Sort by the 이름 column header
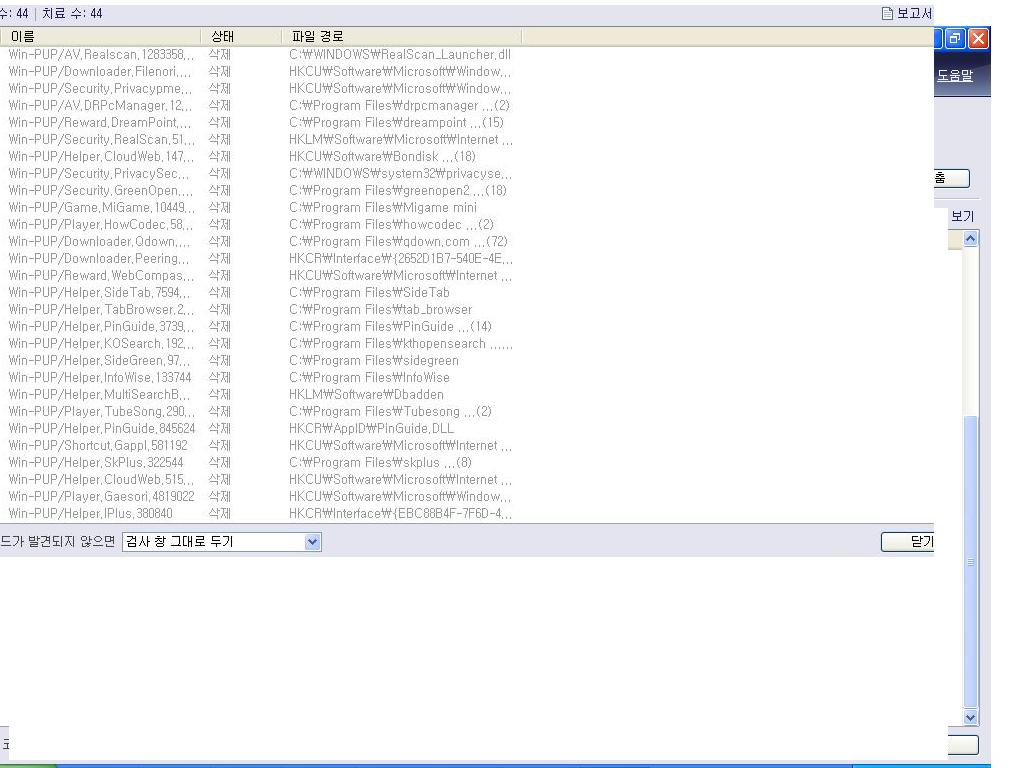 coord(101,37)
